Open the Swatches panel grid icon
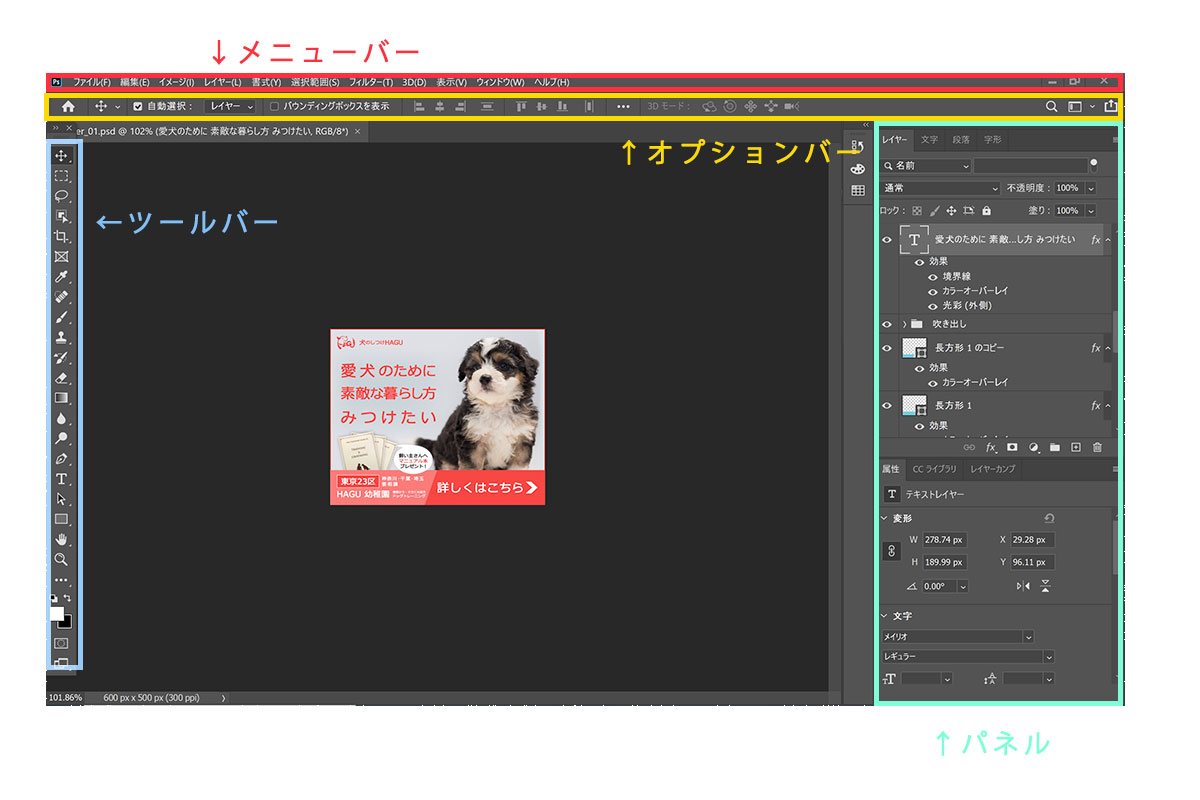Screen dimensions: 1200x800 (x=857, y=190)
